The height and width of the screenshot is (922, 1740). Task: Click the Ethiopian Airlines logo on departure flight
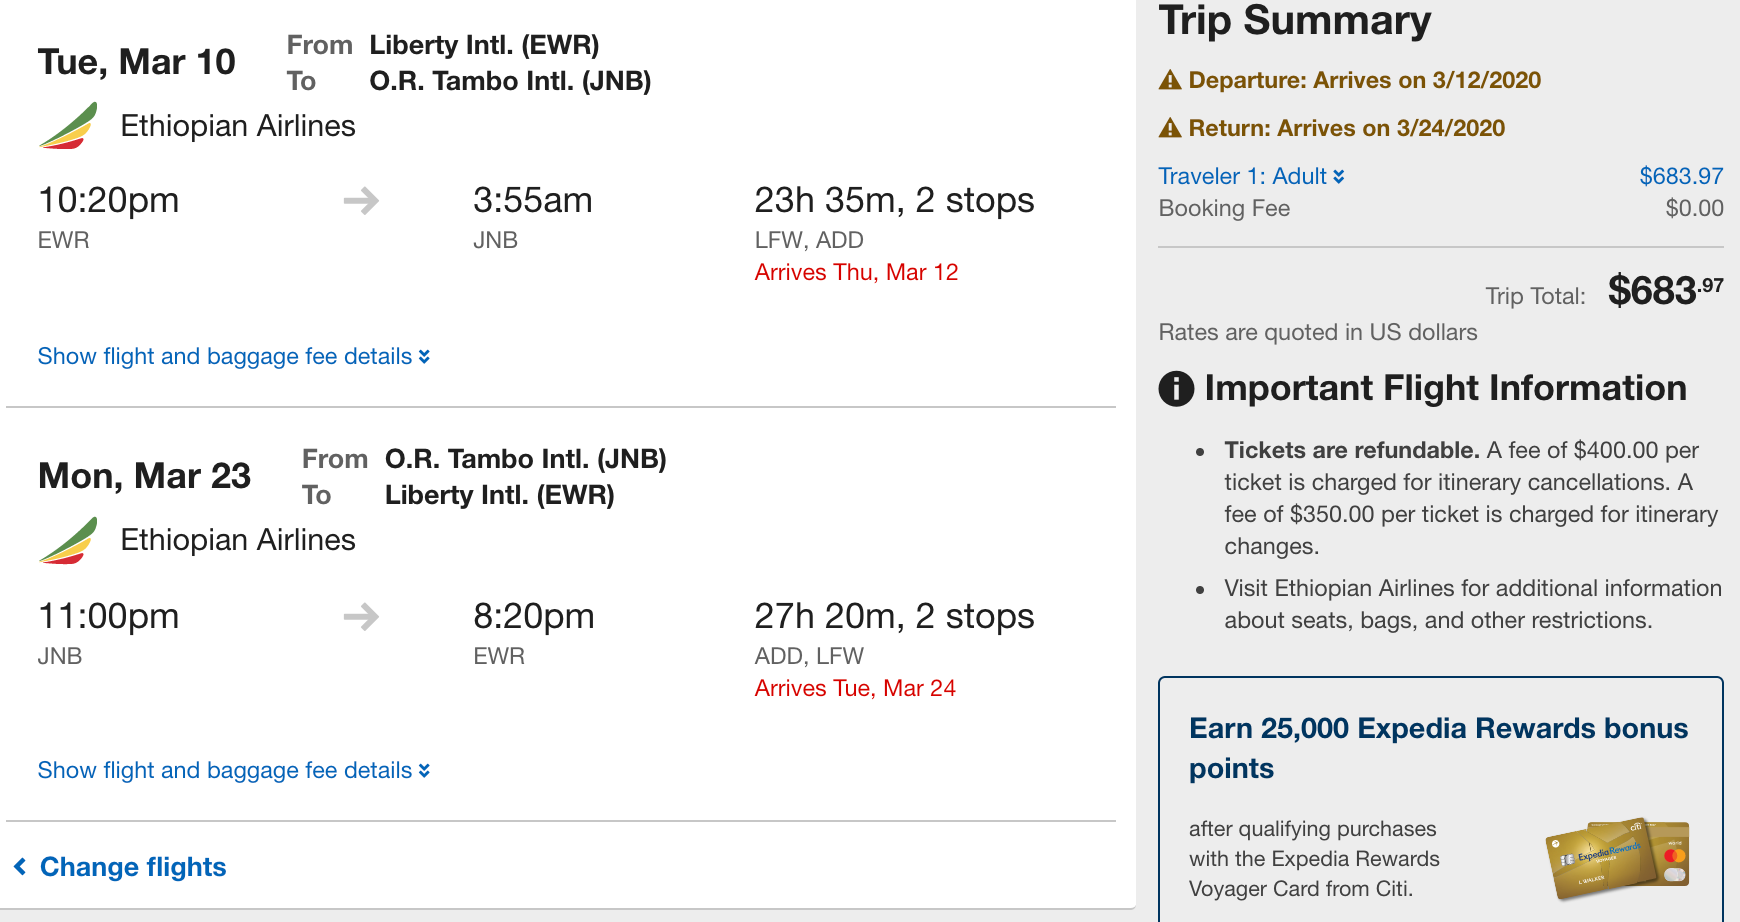click(x=68, y=126)
